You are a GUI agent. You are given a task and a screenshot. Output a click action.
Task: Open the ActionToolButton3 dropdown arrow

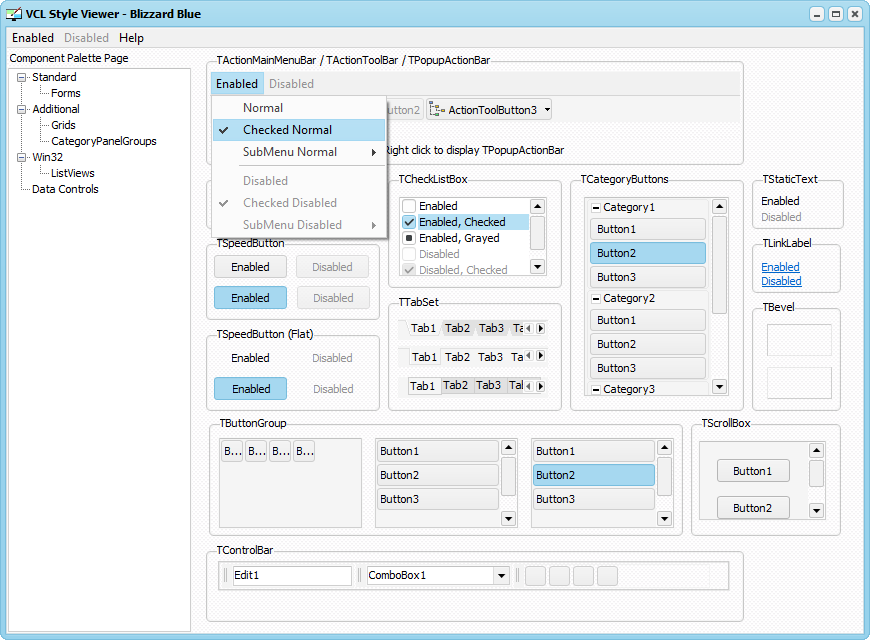tap(547, 110)
